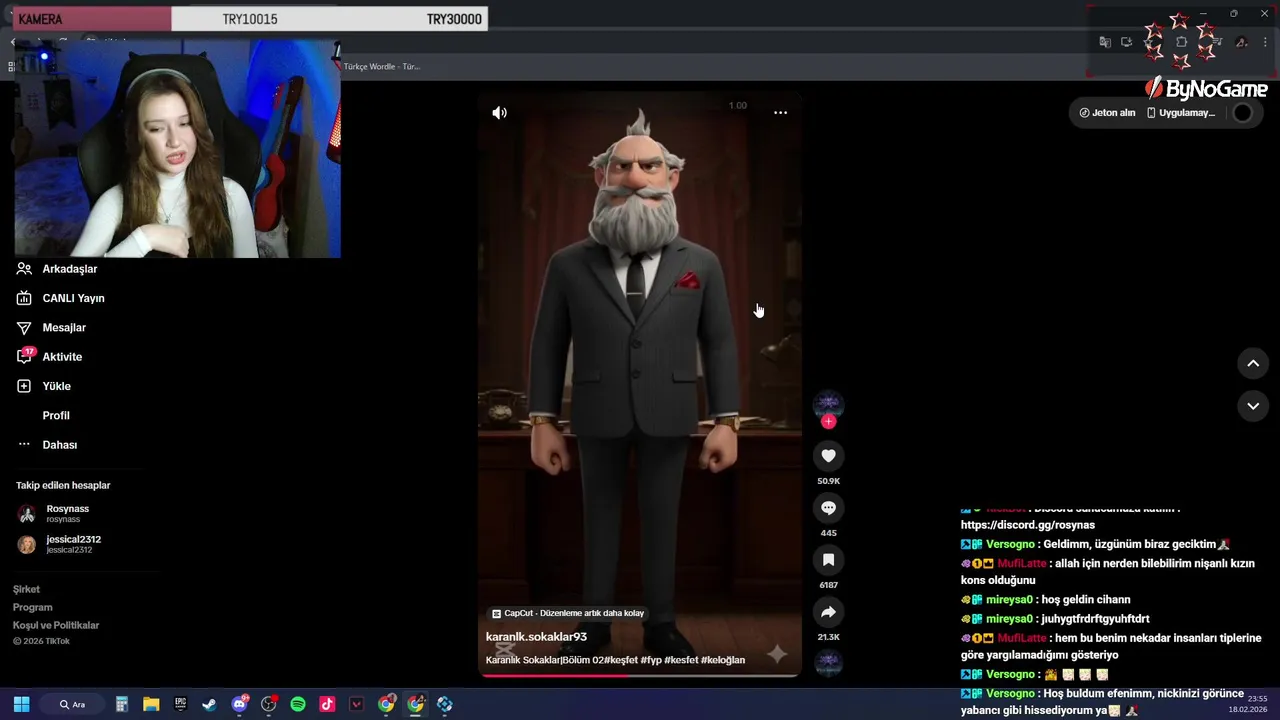Viewport: 1280px width, 720px height.
Task: Click chat username Versogno on the Geldimm message
Action: [1010, 545]
